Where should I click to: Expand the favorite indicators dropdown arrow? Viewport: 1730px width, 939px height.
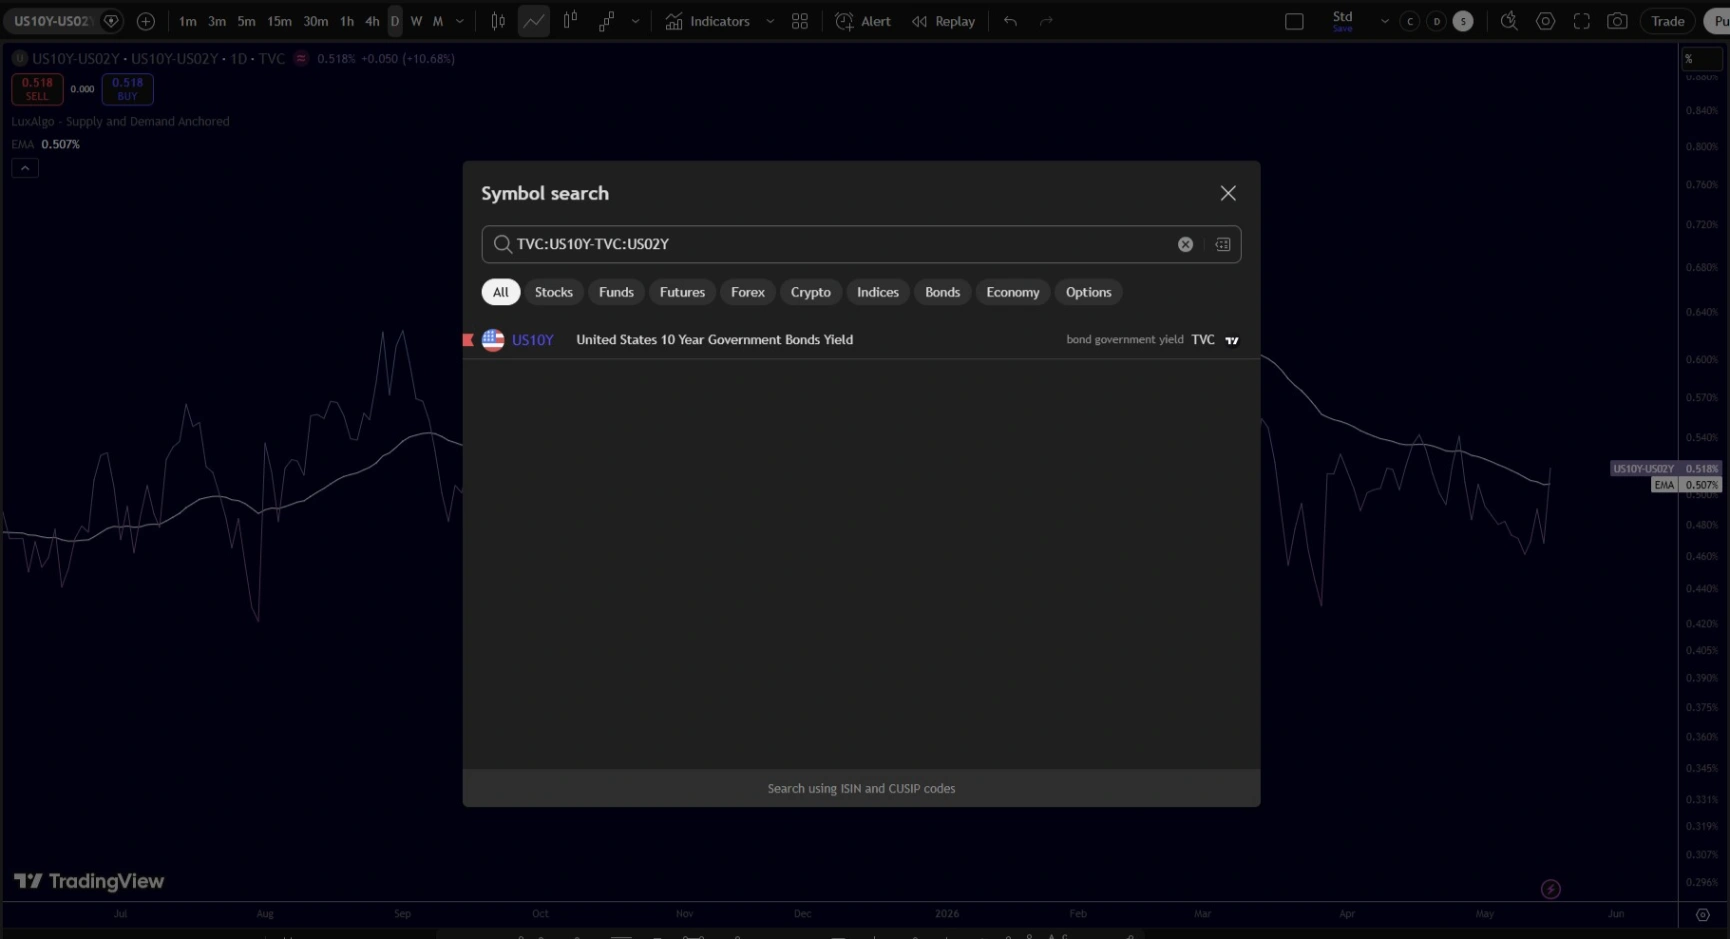(770, 21)
